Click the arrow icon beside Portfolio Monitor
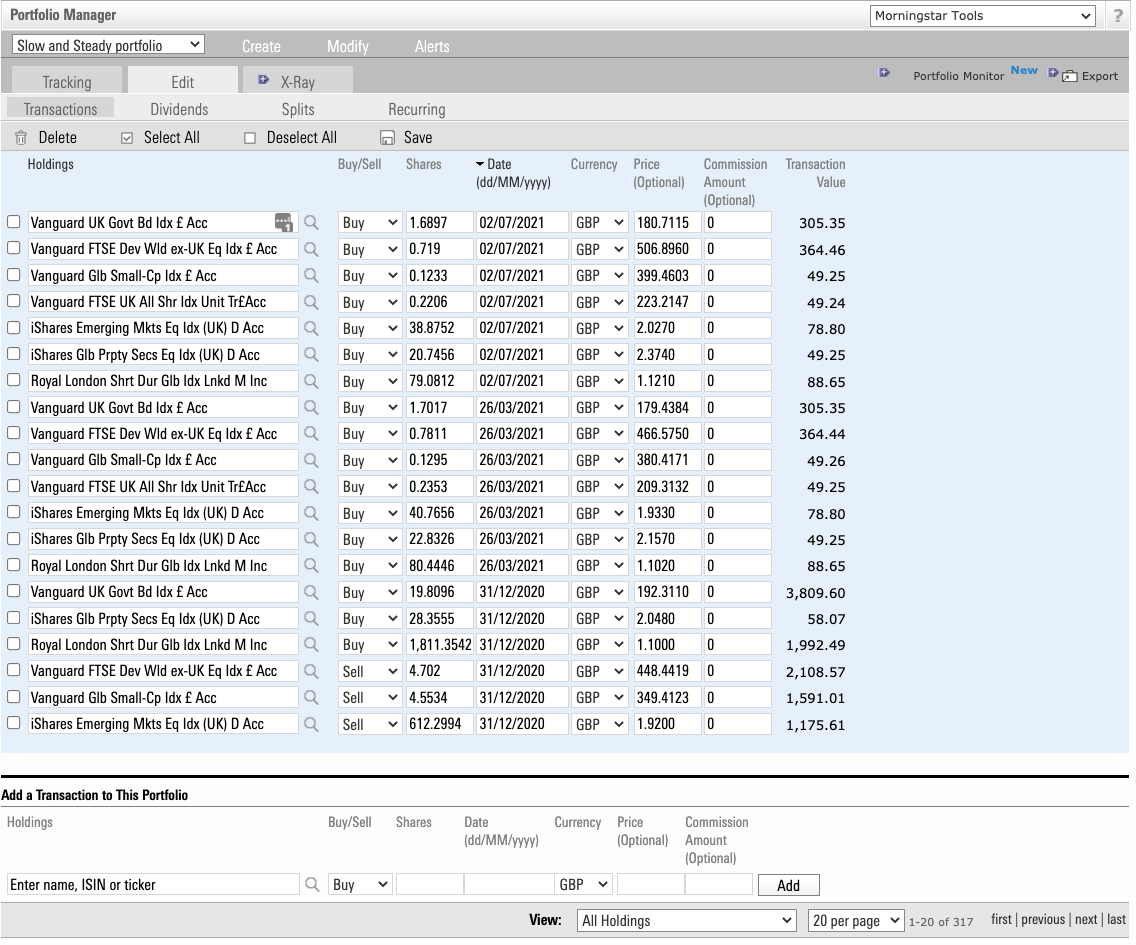Image resolution: width=1136 pixels, height=945 pixels. point(884,73)
